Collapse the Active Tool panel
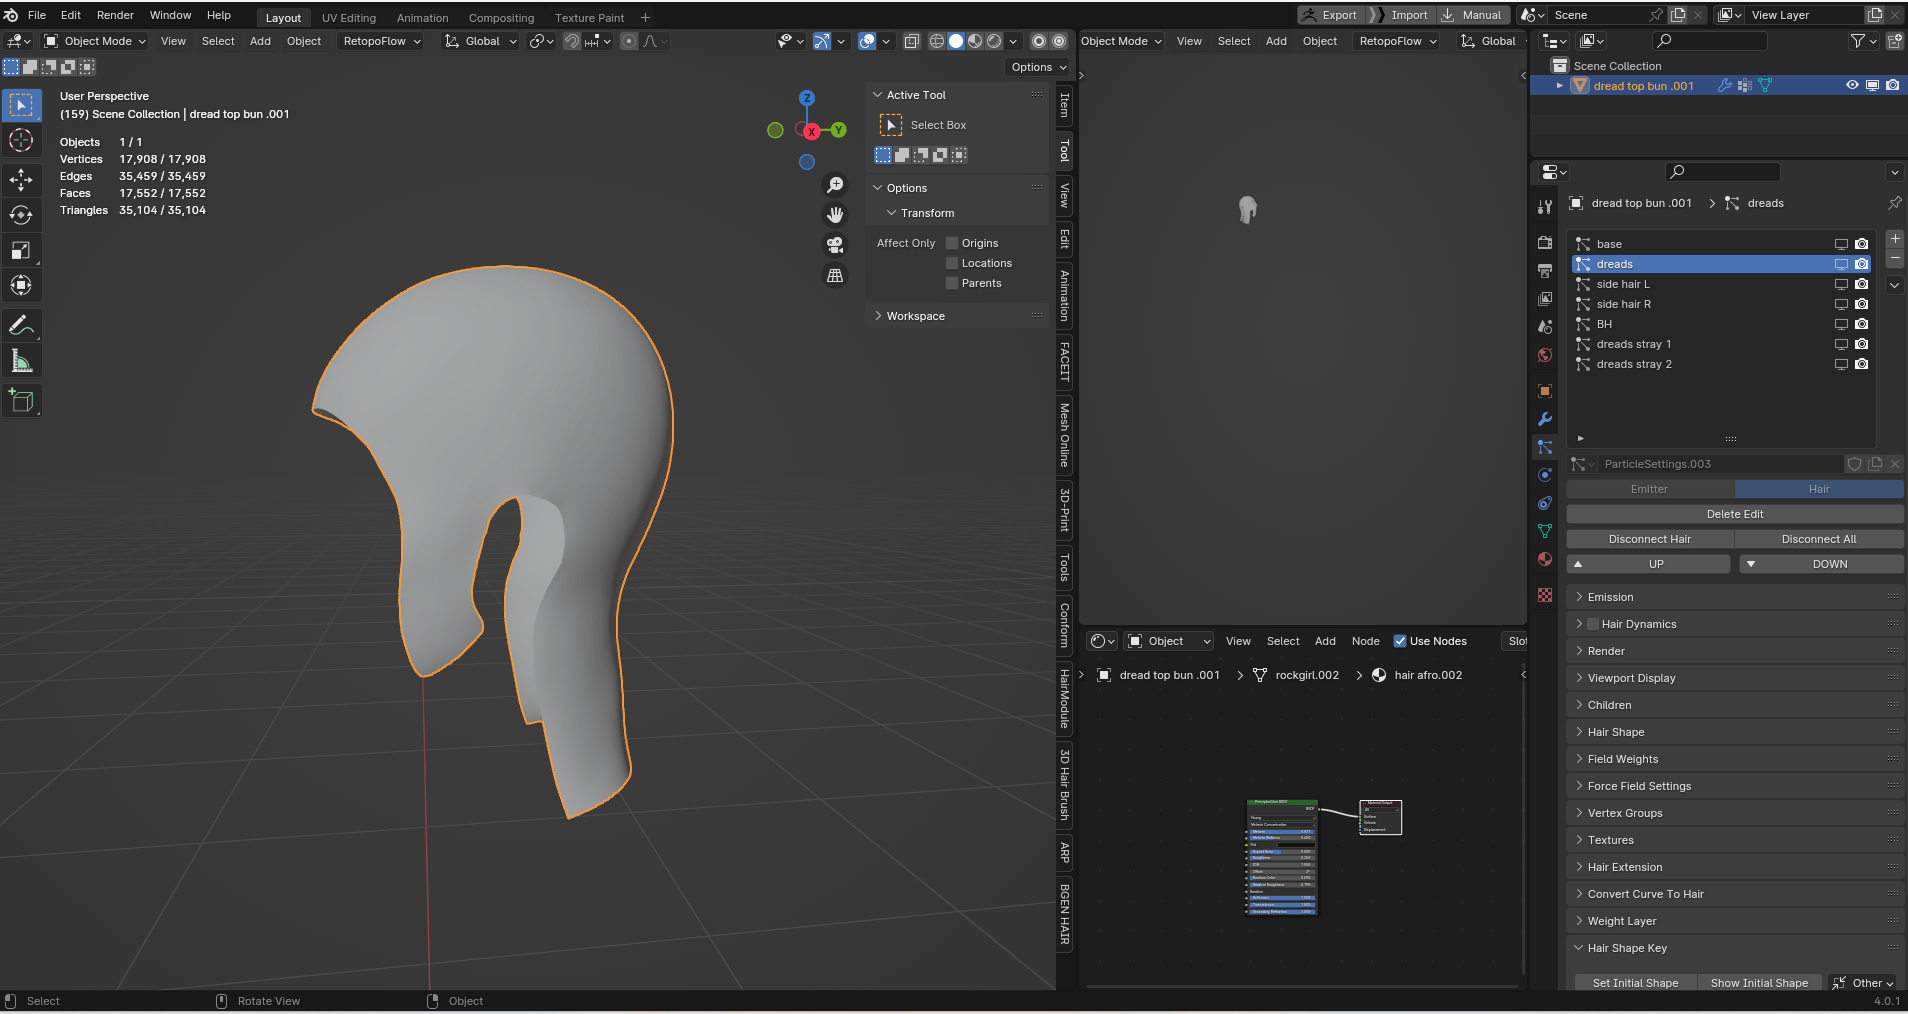 pos(957,95)
